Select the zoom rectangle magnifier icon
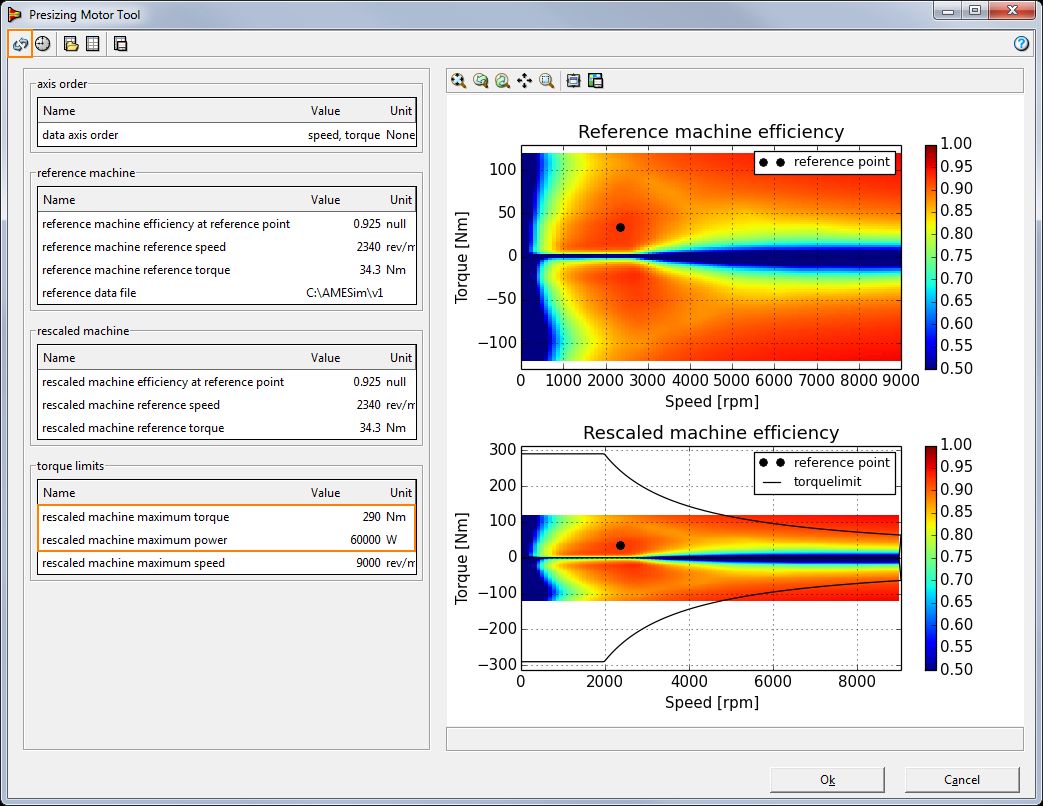Viewport: 1043px width, 806px height. 547,81
